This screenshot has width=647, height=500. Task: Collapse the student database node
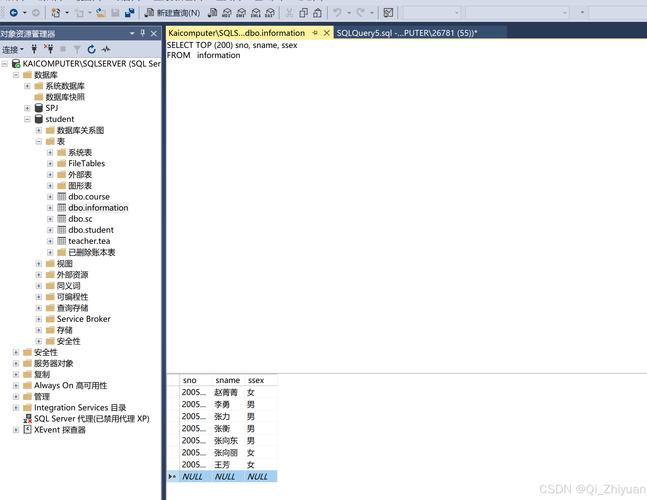pyautogui.click(x=27, y=119)
